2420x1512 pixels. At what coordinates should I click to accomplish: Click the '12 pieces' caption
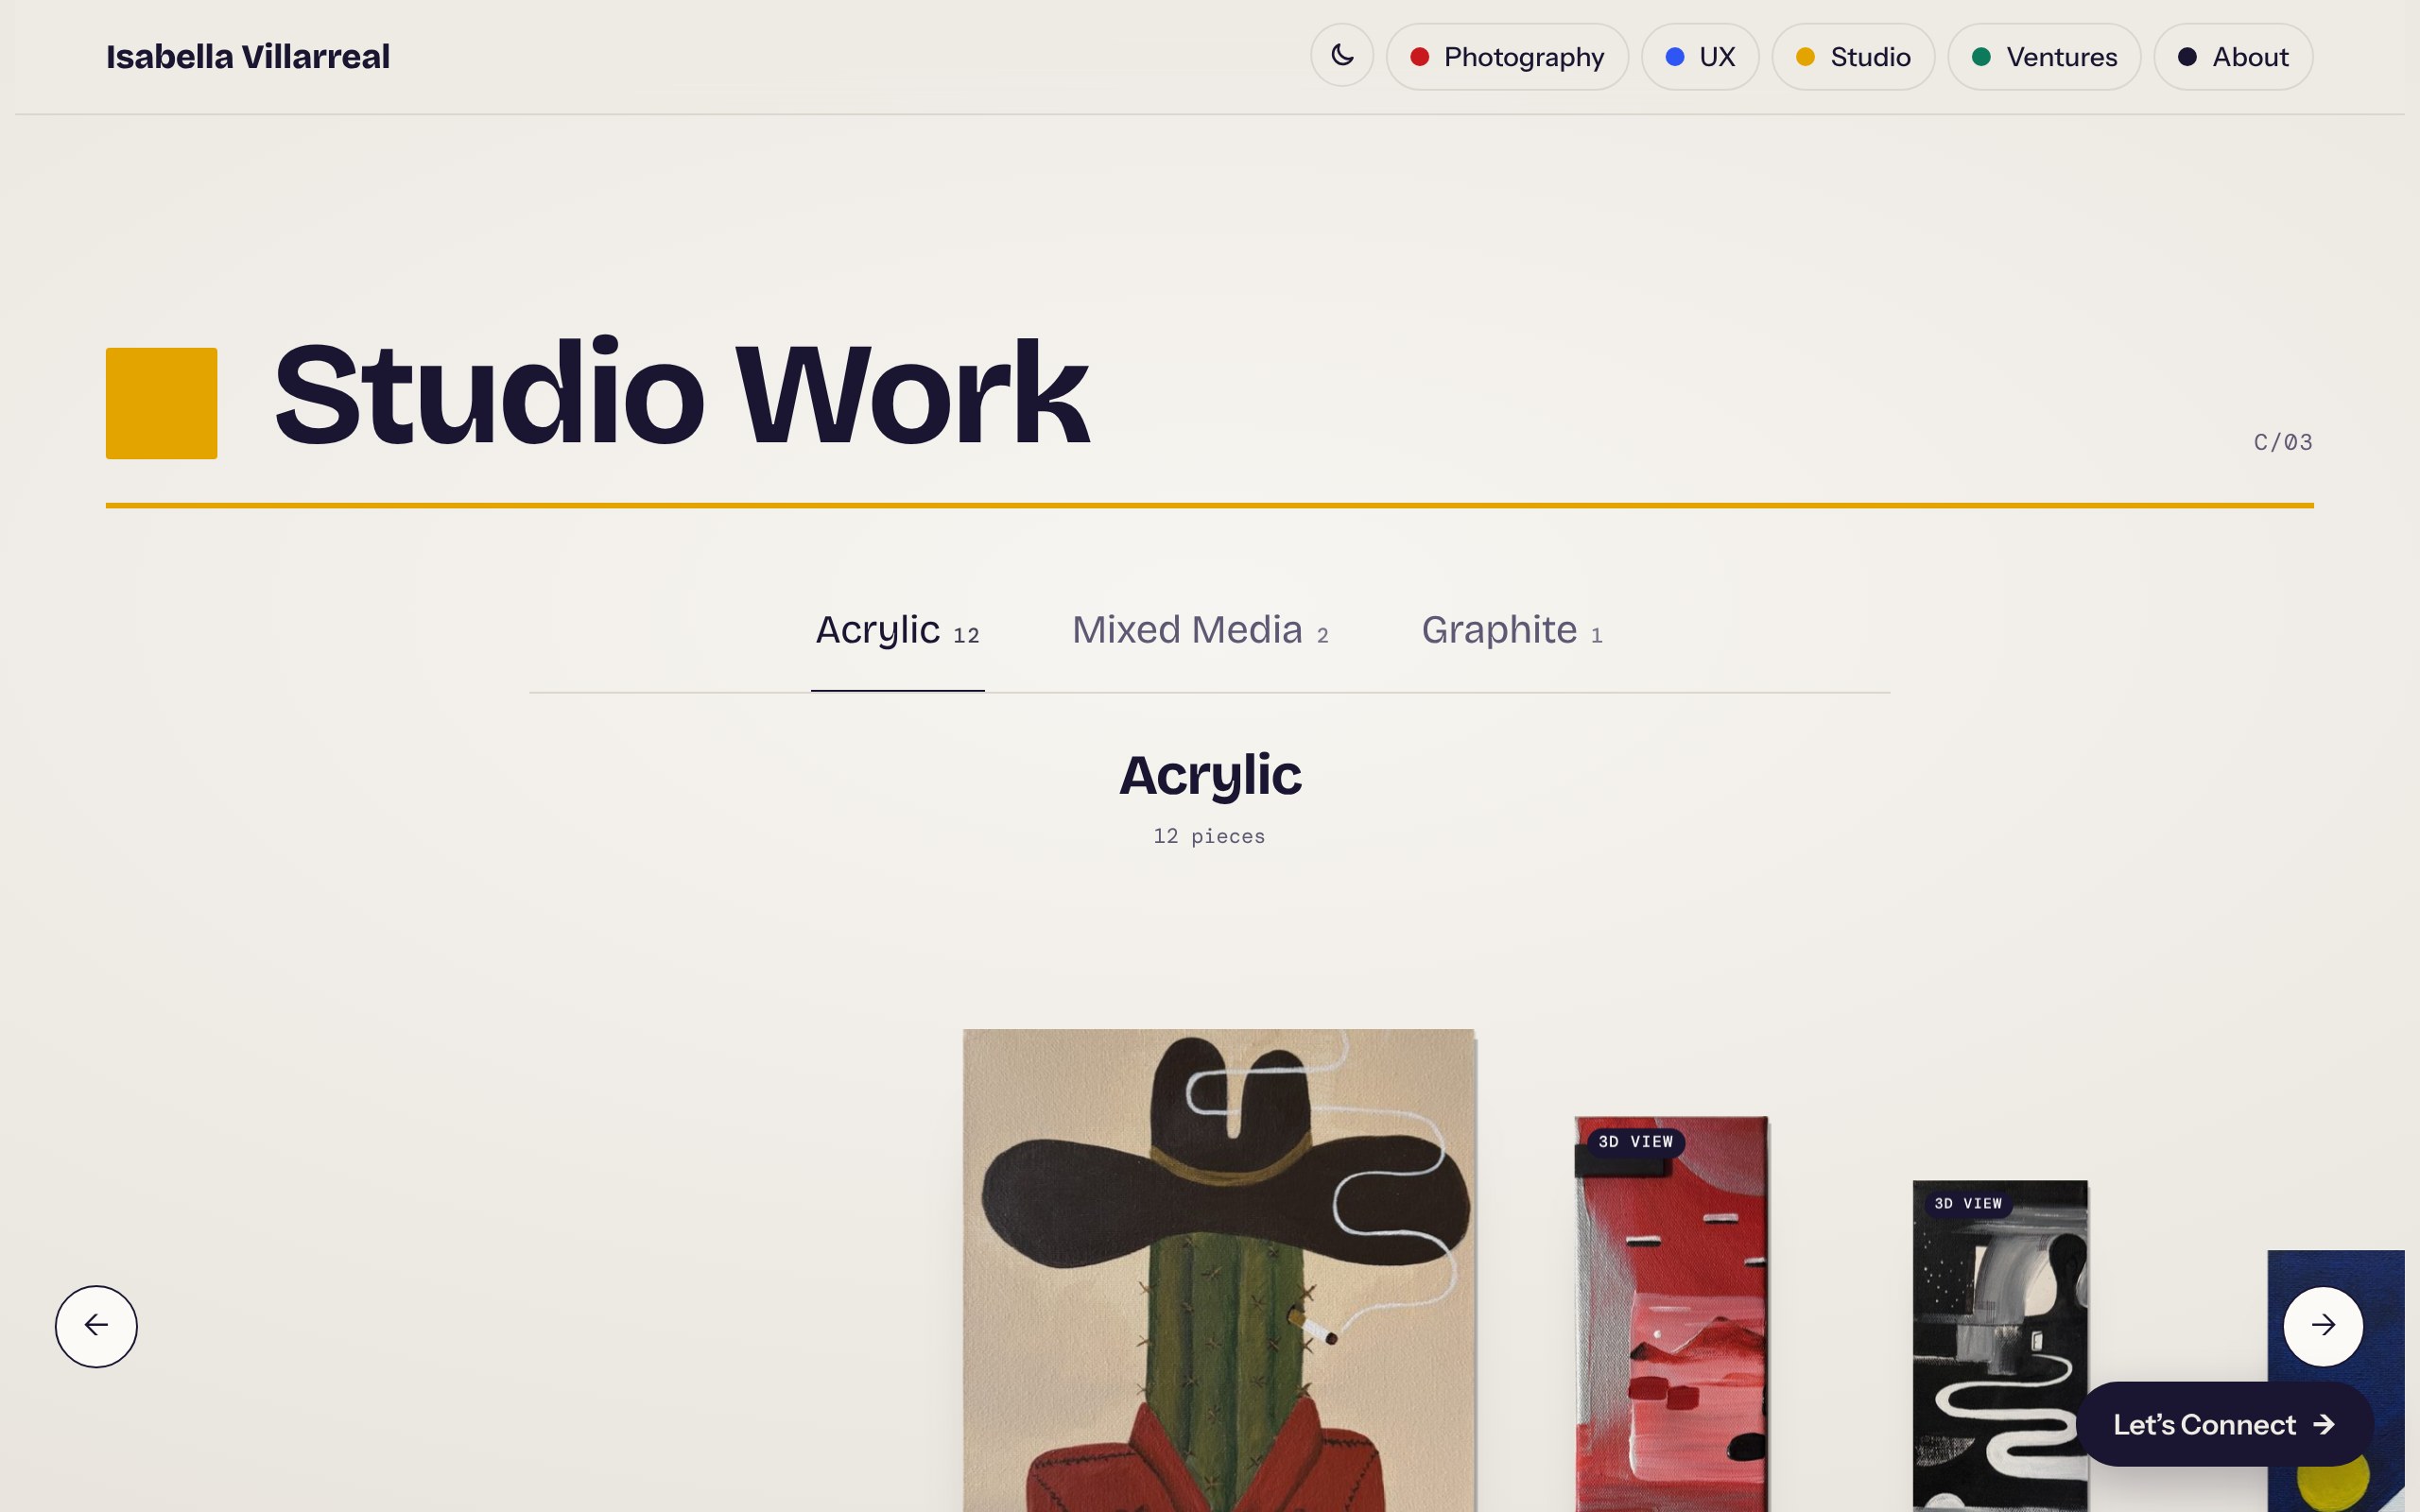(x=1209, y=836)
